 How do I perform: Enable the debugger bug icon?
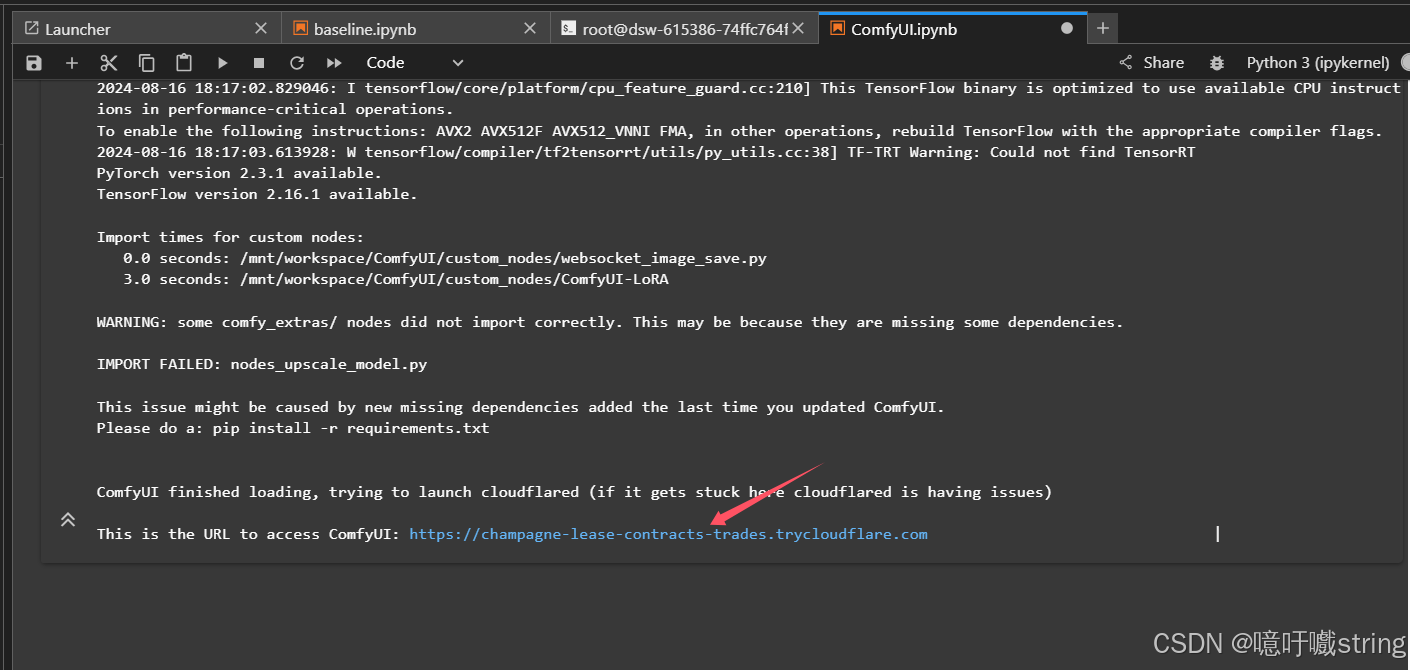coord(1216,63)
